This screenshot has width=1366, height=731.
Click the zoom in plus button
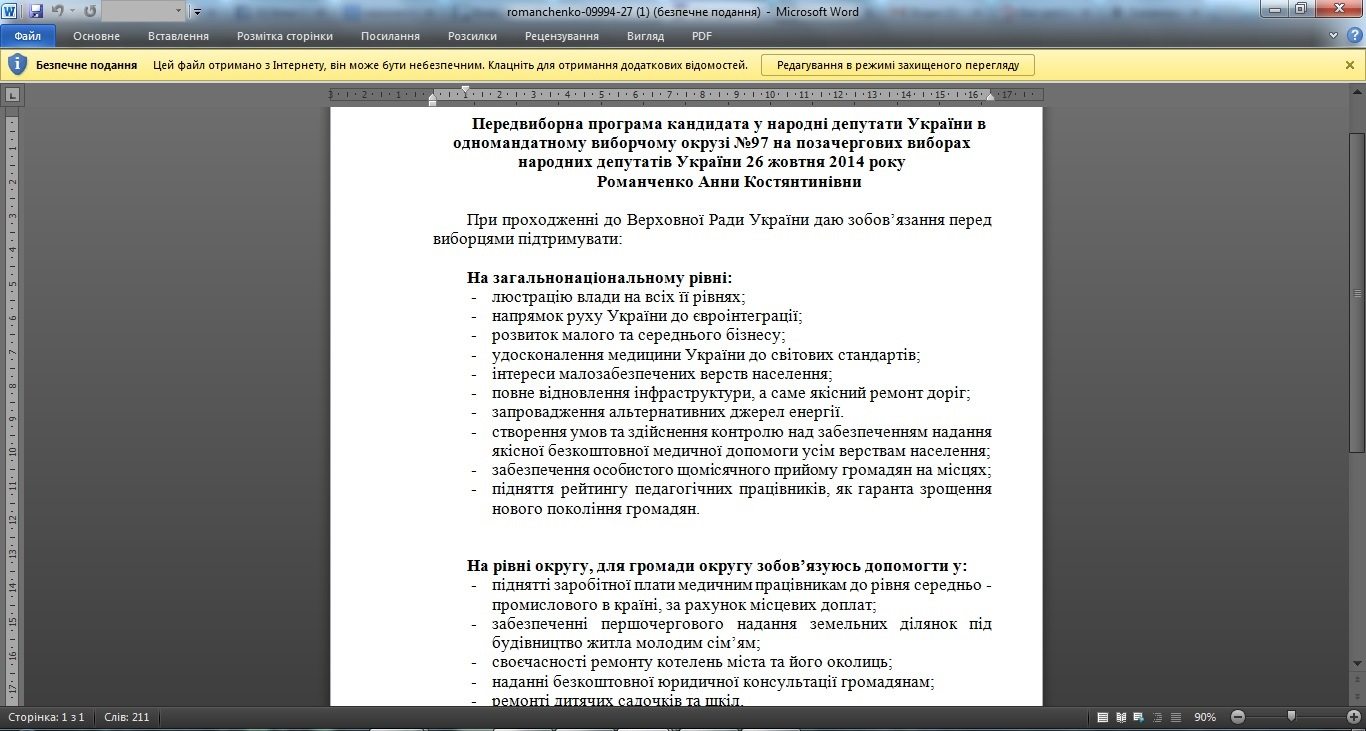coord(1354,717)
